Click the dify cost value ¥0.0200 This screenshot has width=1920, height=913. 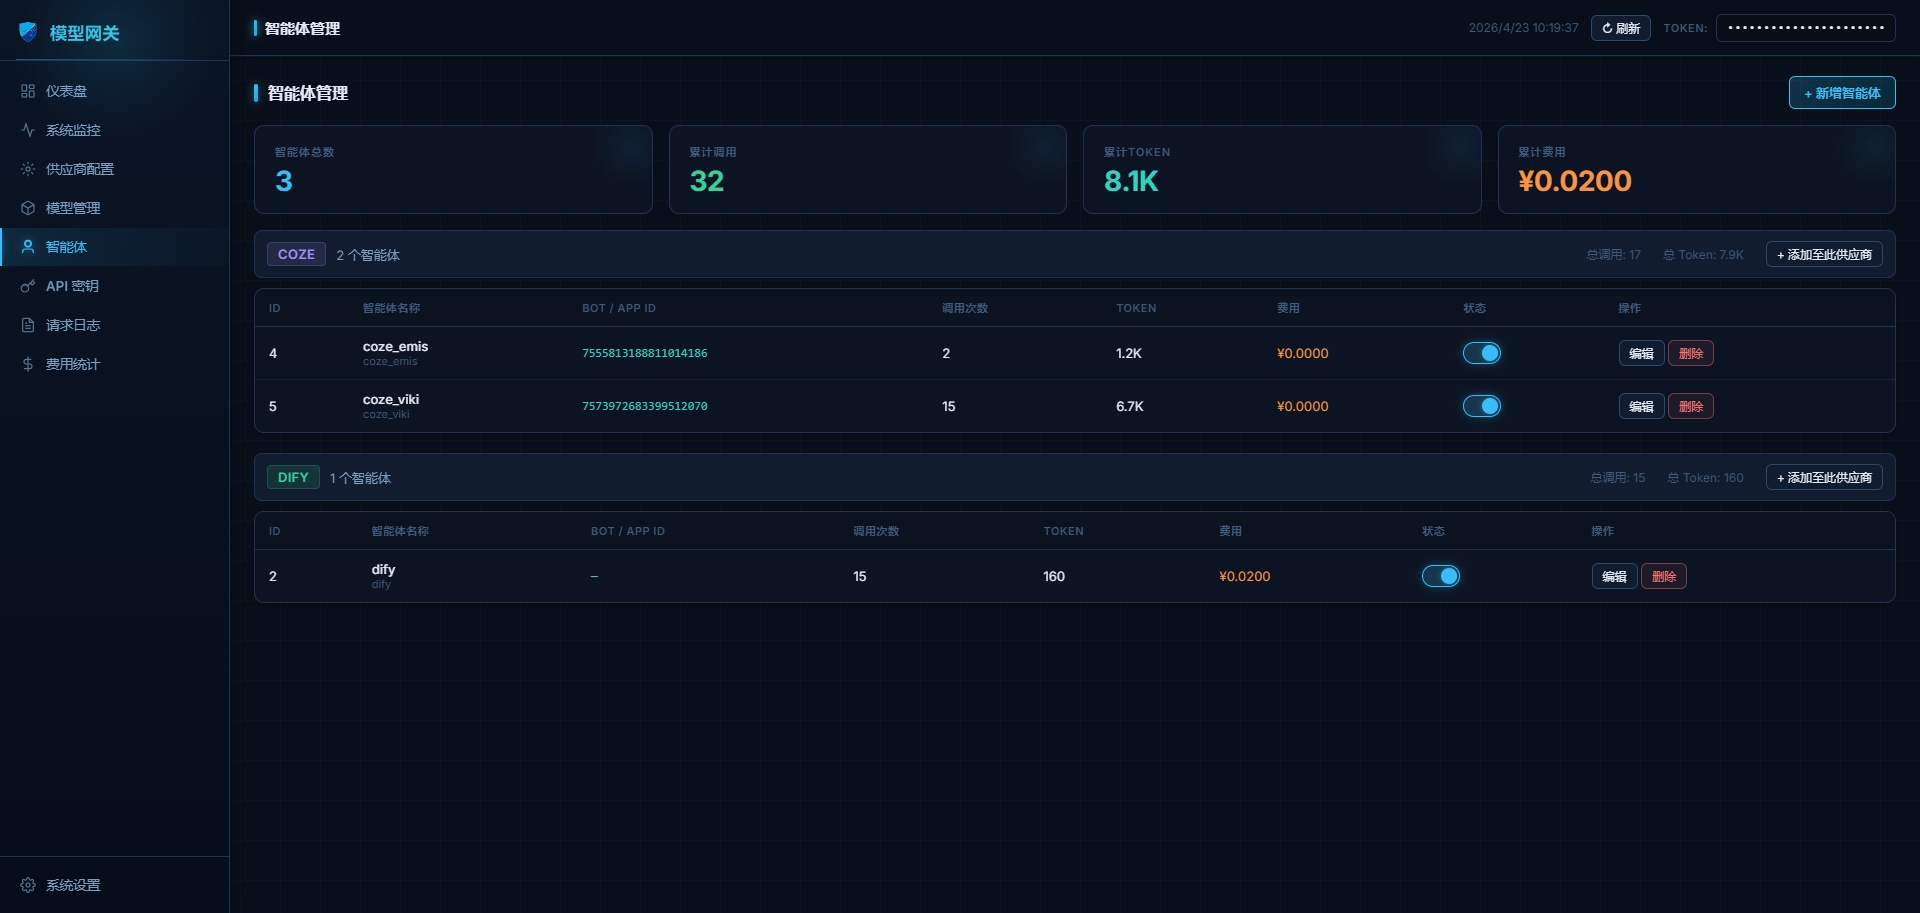tap(1244, 576)
